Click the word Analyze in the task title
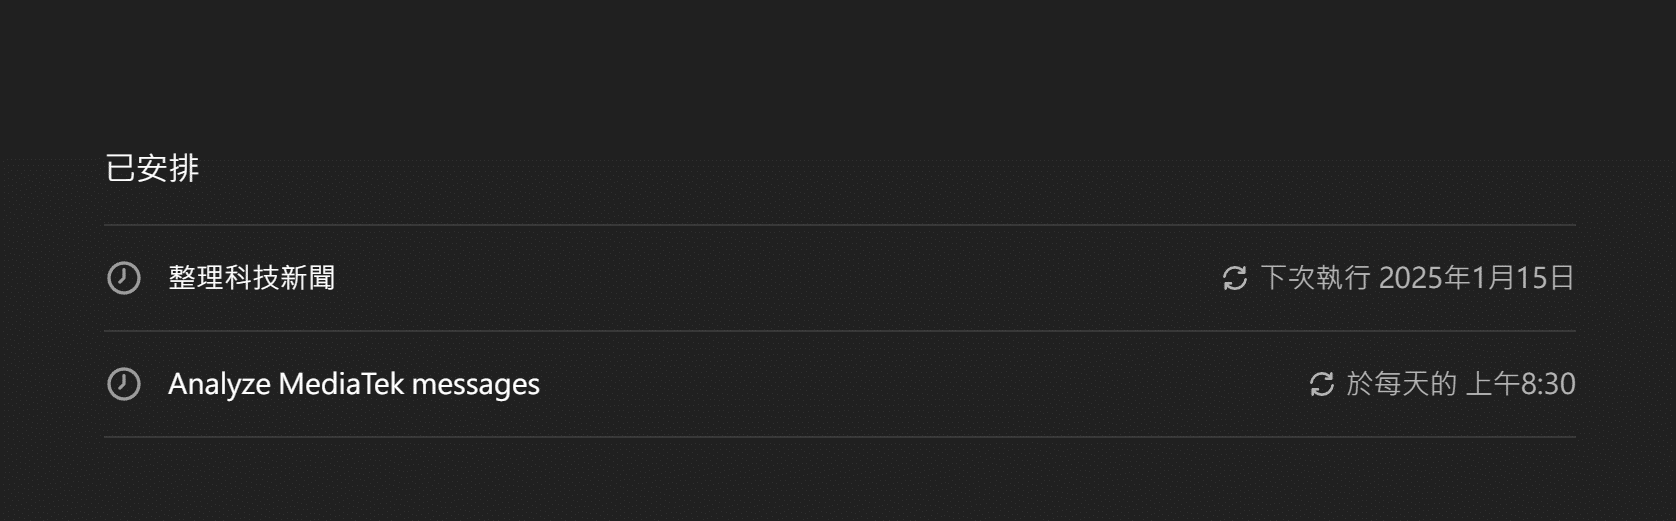1676x521 pixels. pos(219,384)
